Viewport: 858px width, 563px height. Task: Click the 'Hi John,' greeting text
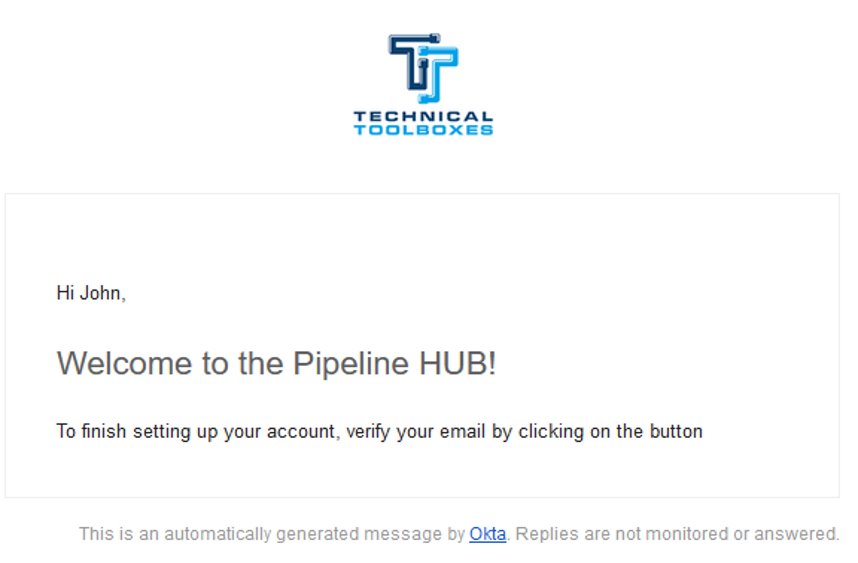(91, 293)
